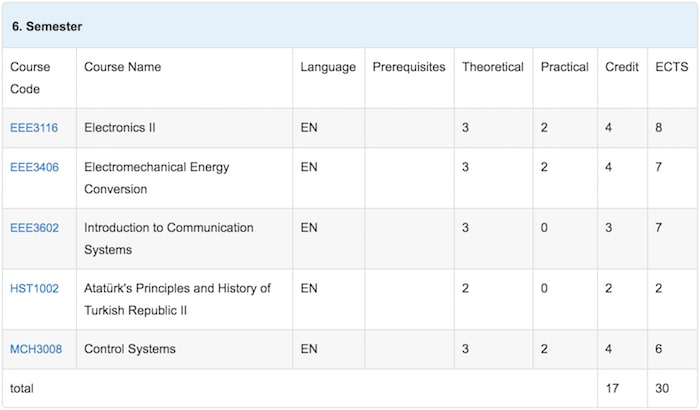Open the MCH3008 course link

point(36,349)
